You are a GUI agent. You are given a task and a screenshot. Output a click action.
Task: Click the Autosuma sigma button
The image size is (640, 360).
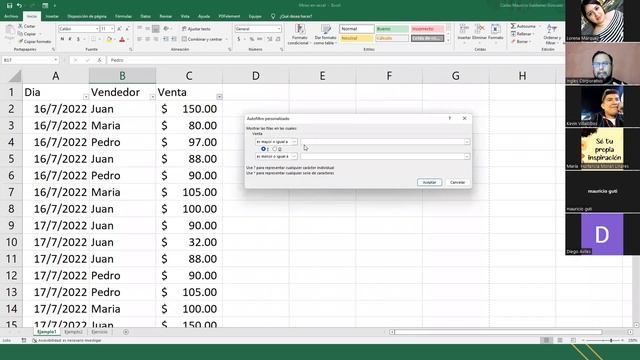(523, 26)
